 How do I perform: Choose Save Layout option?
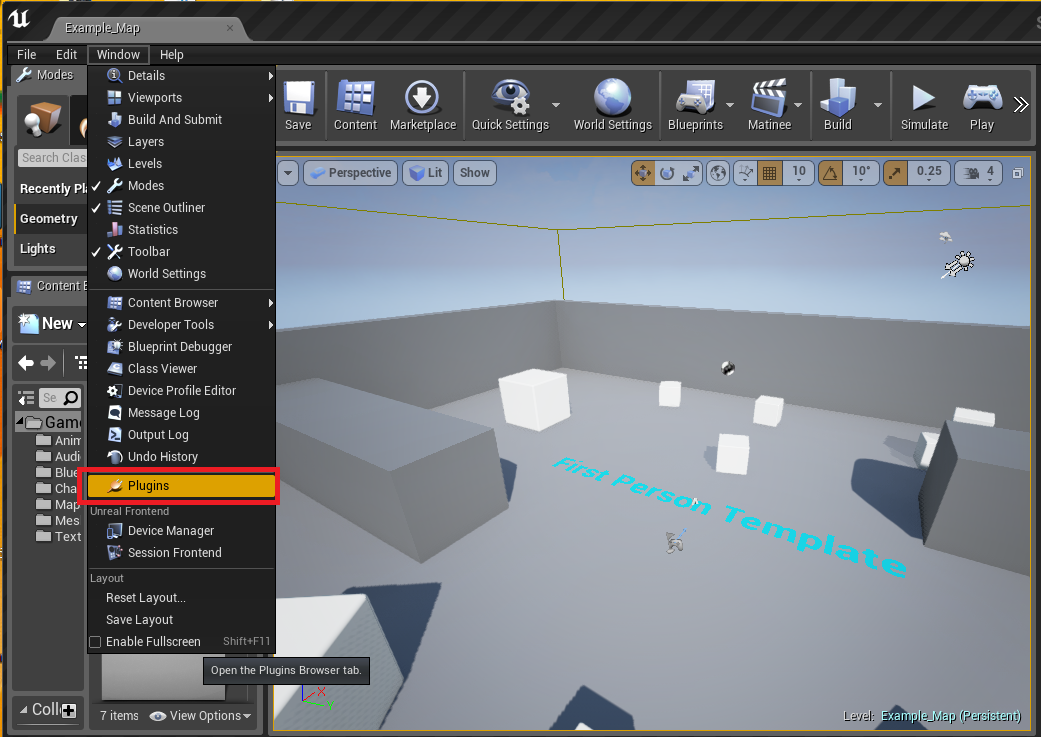click(181, 620)
